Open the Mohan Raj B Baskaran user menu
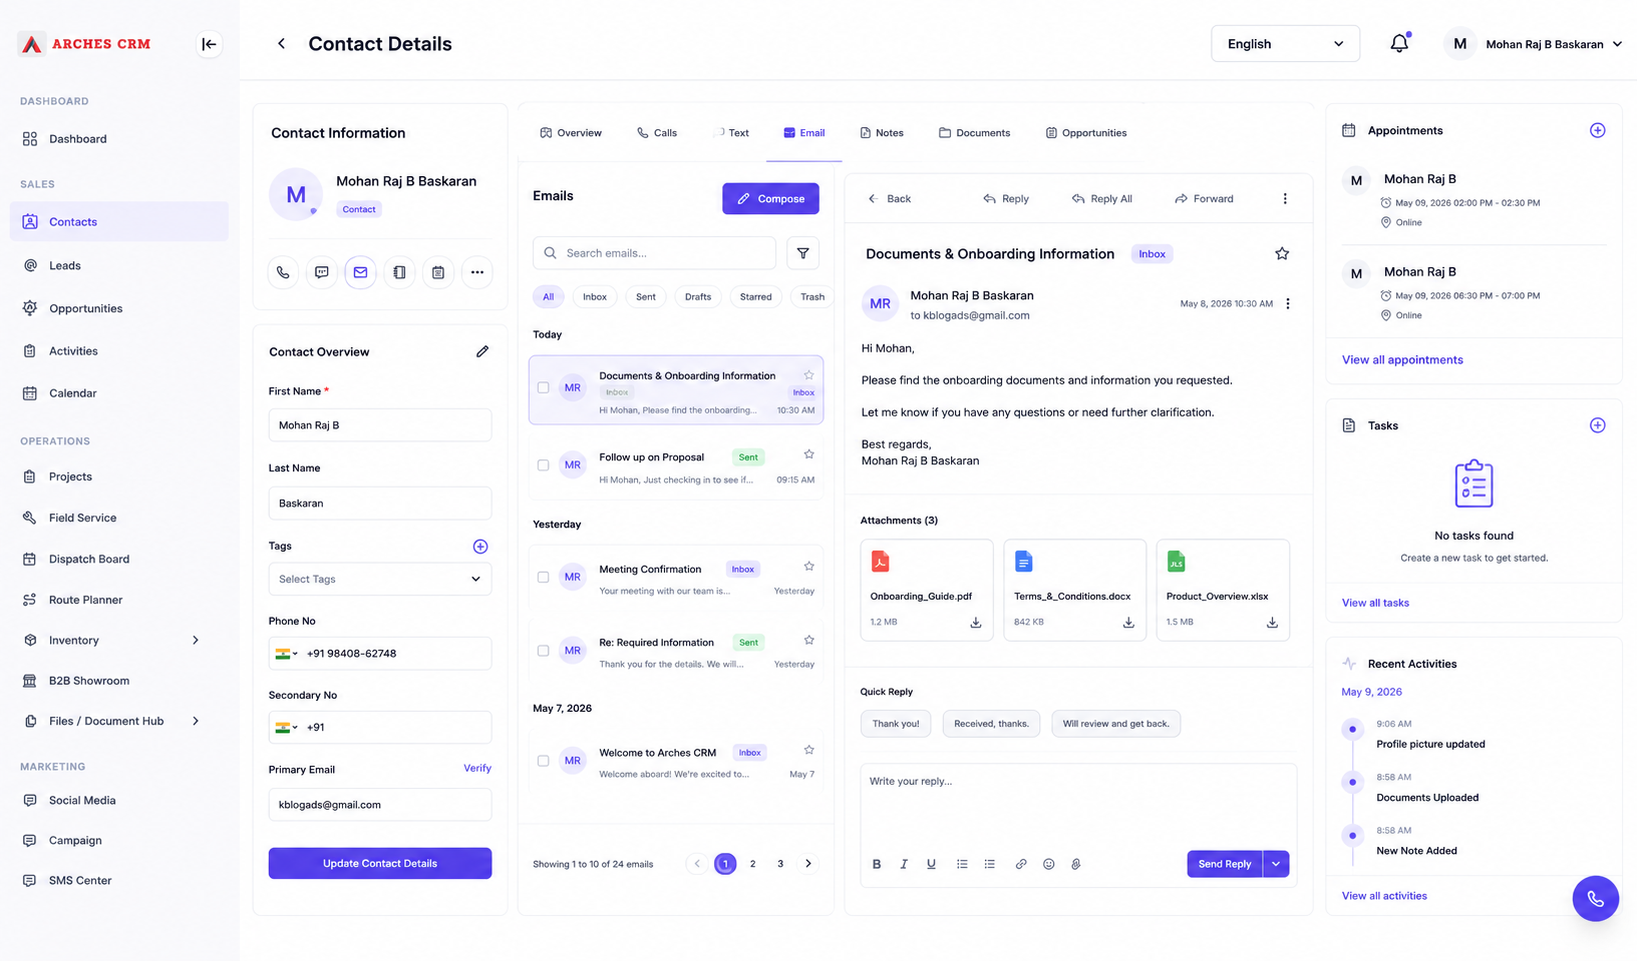1637x961 pixels. (1533, 44)
